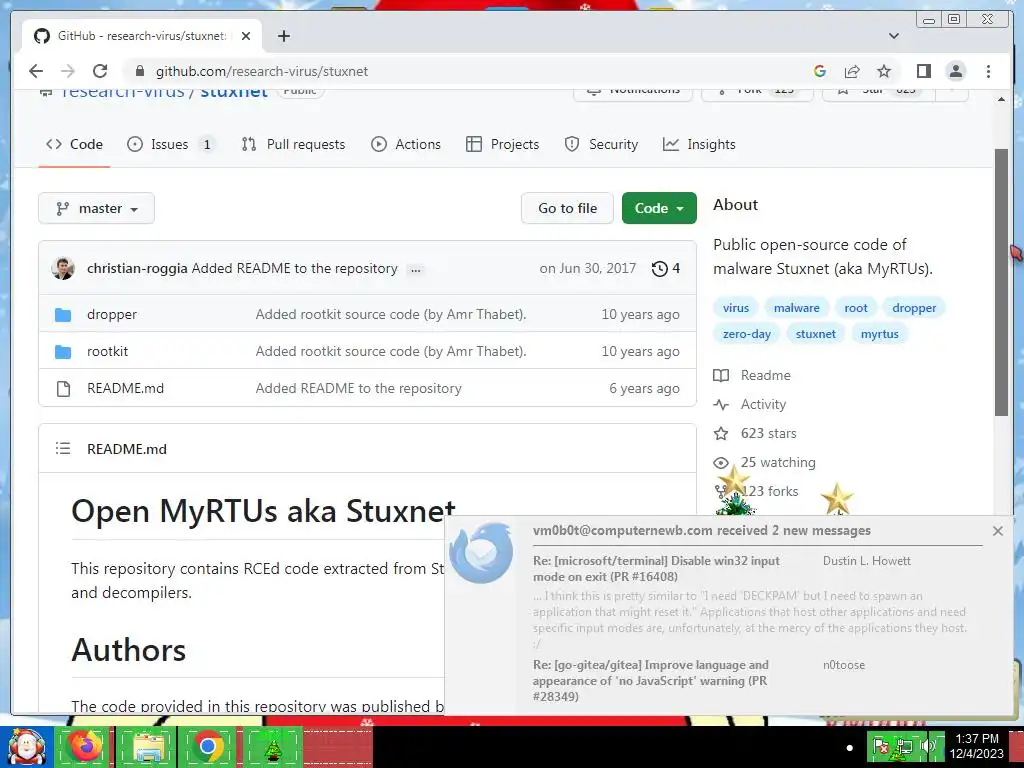Image resolution: width=1024 pixels, height=768 pixels.
Task: Select the malware topic tag
Action: (x=796, y=308)
